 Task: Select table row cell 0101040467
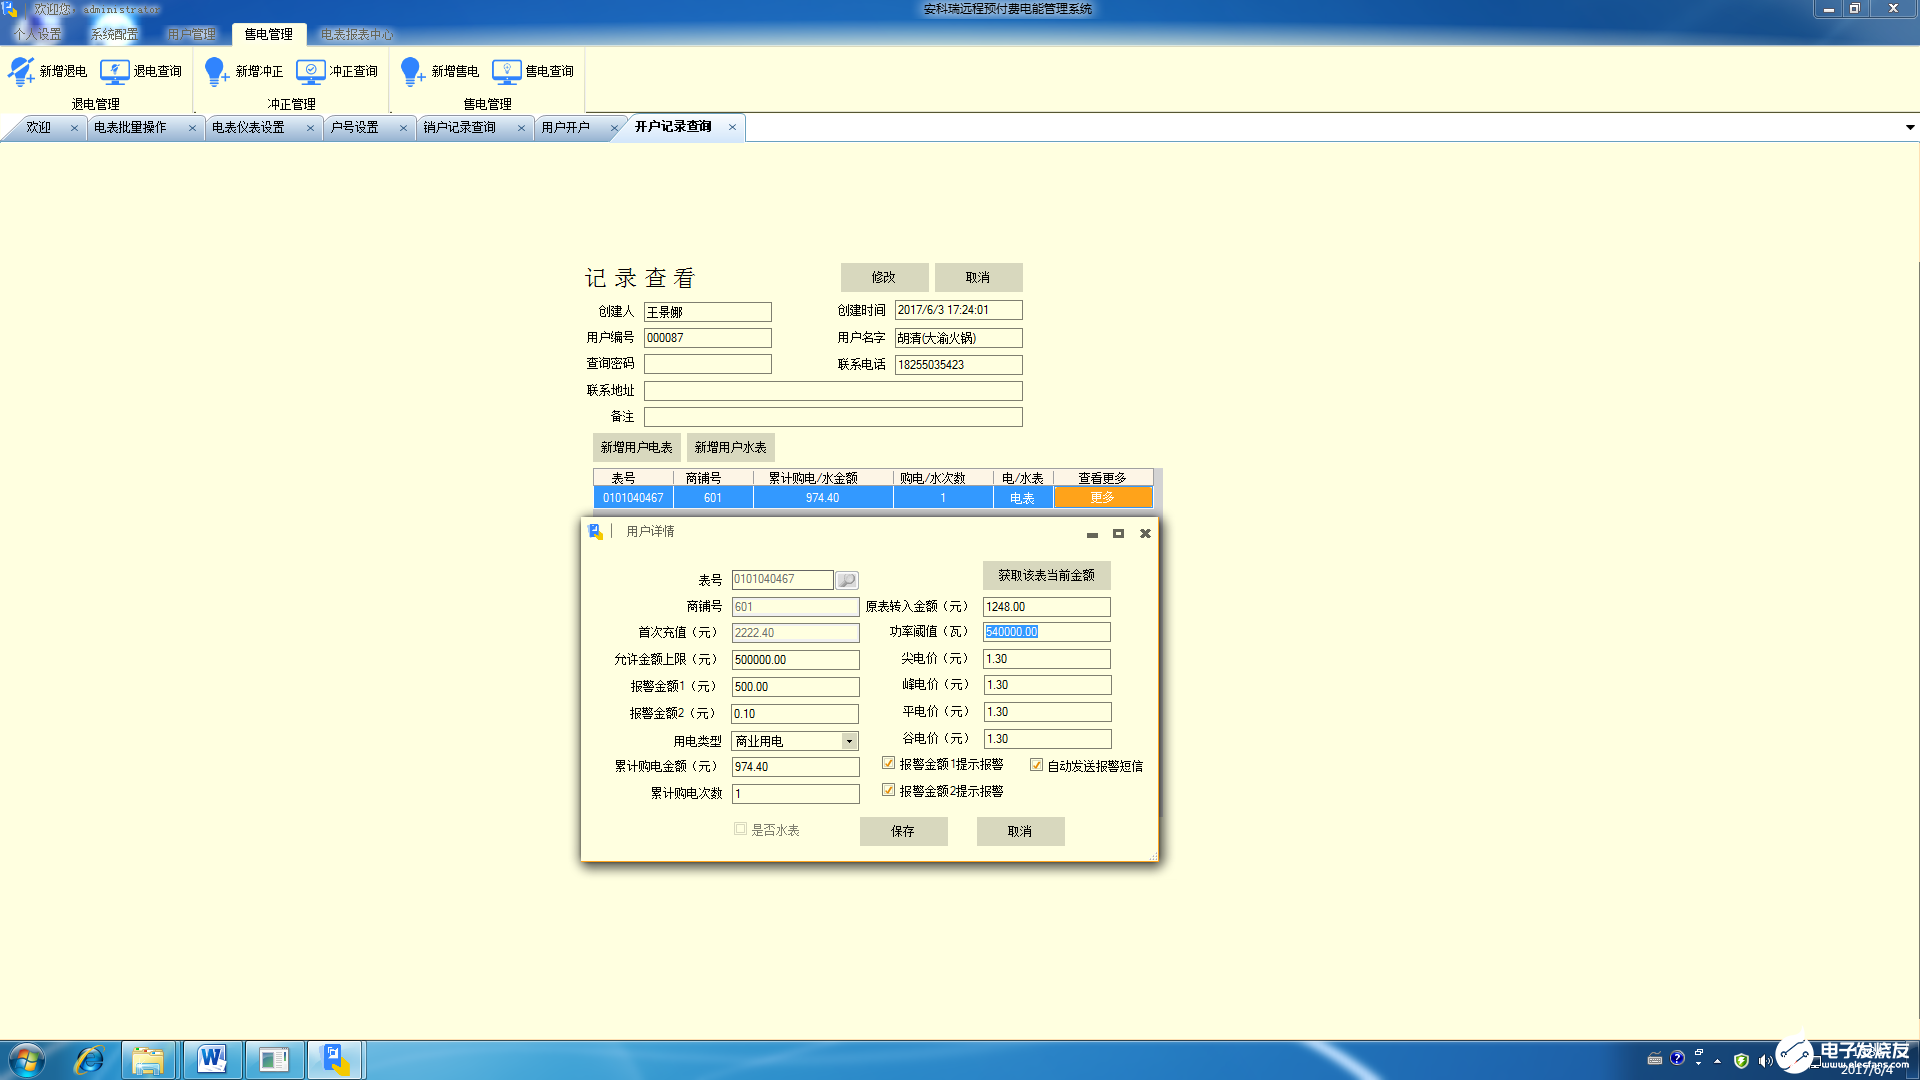pyautogui.click(x=633, y=498)
